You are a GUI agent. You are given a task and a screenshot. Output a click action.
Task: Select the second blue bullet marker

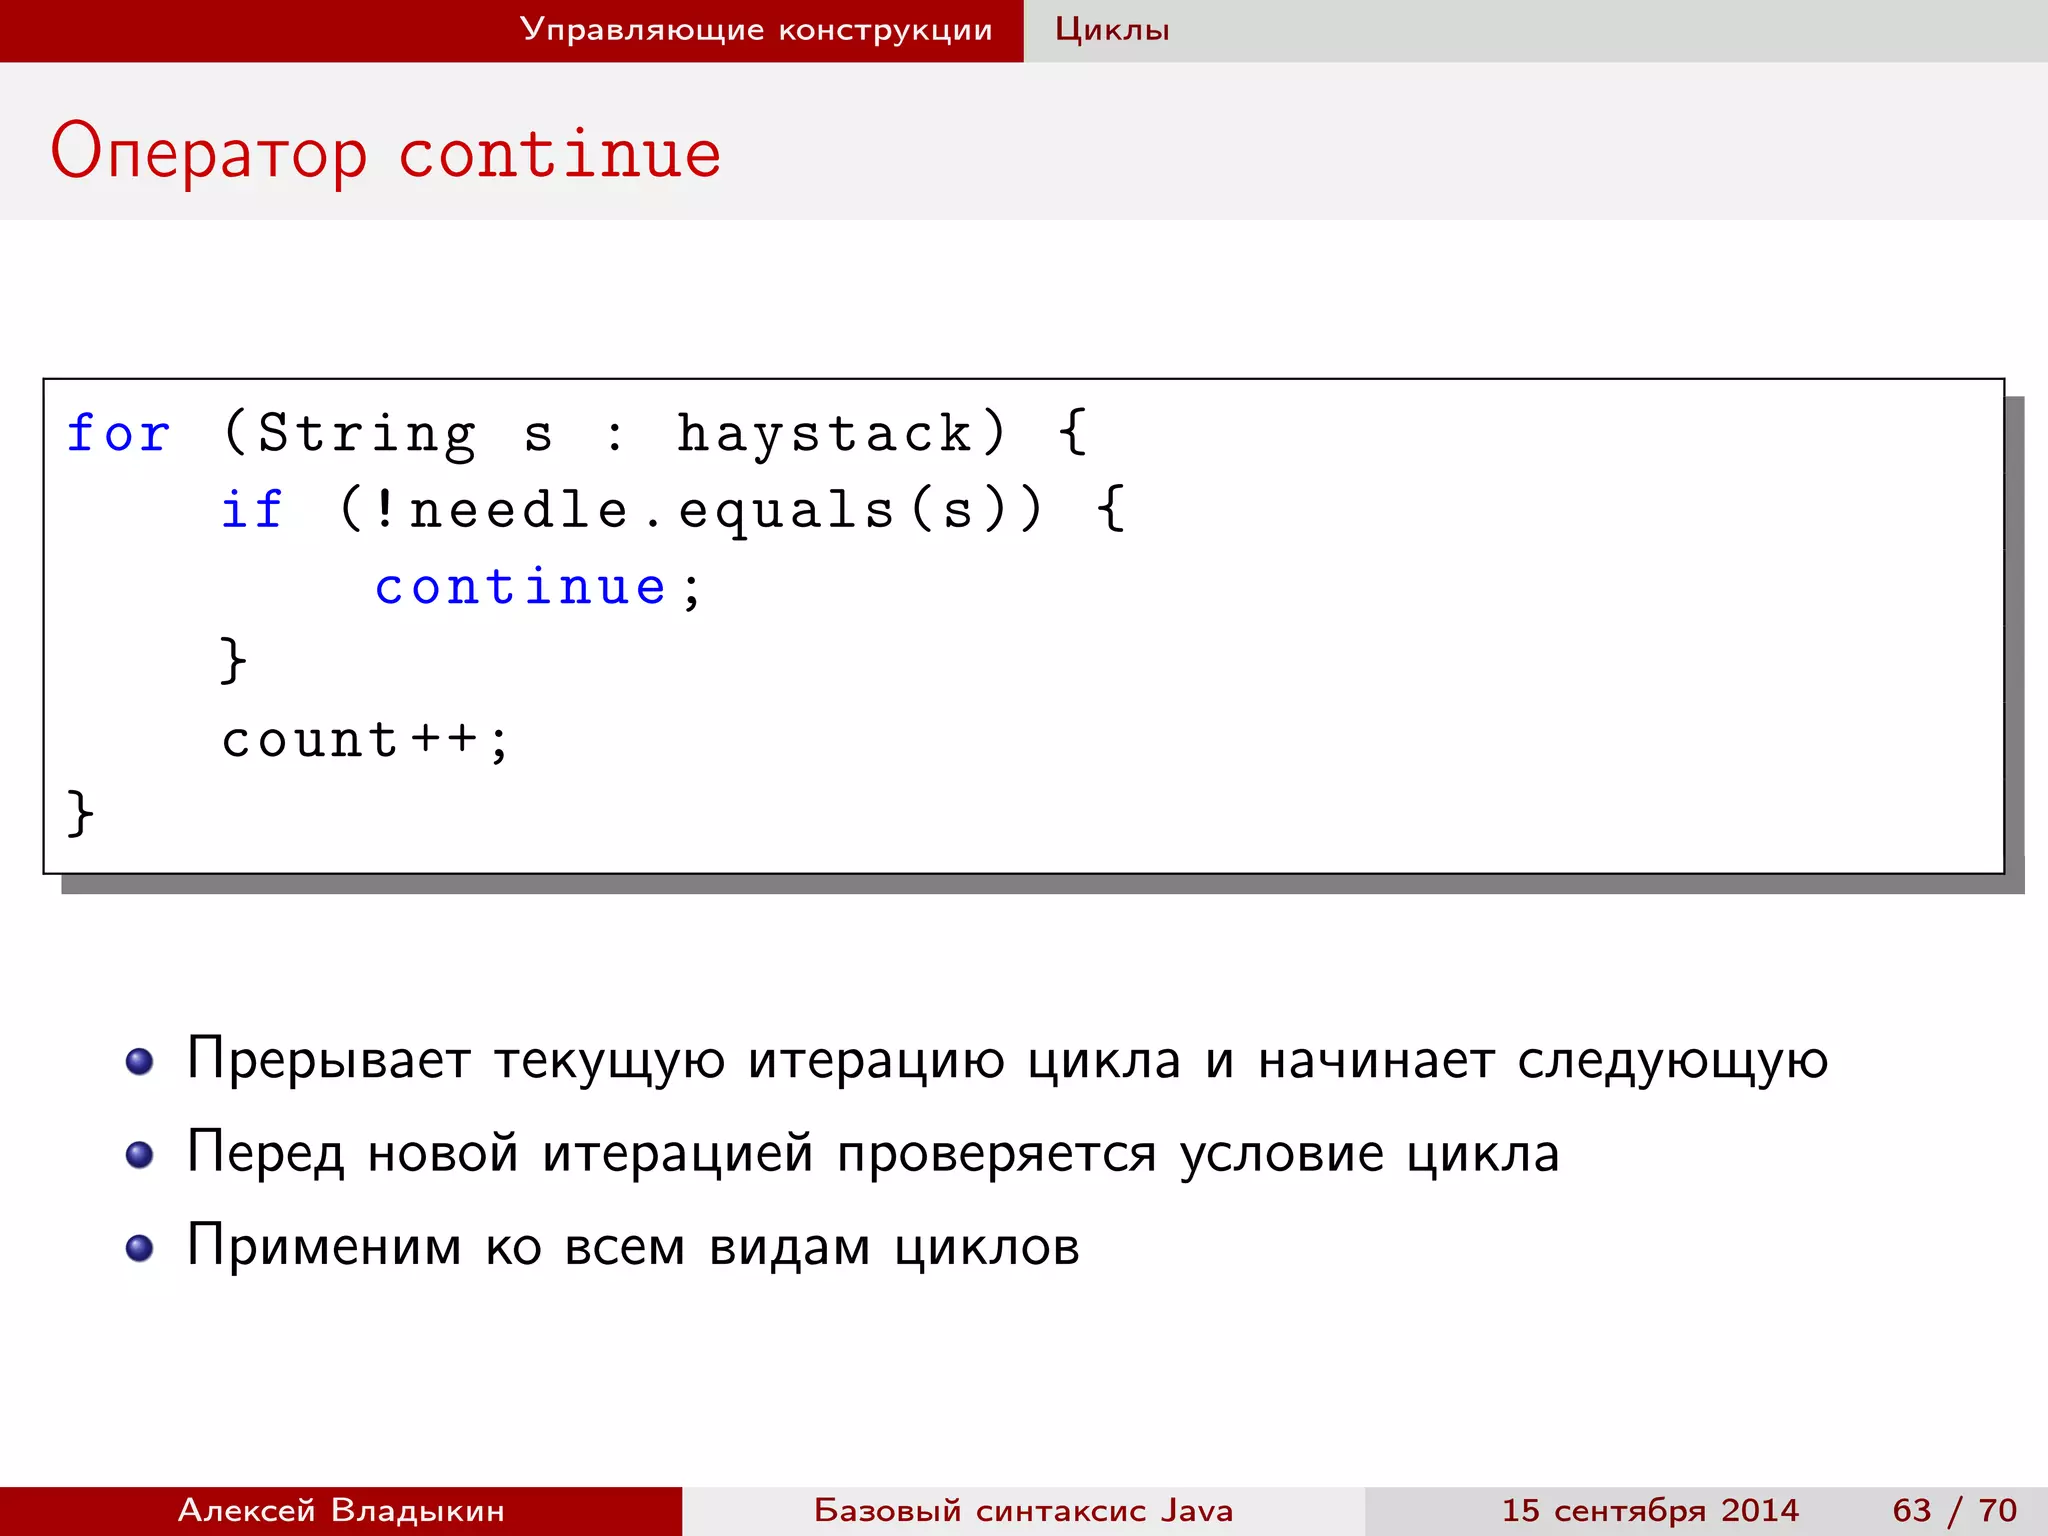pyautogui.click(x=140, y=1155)
